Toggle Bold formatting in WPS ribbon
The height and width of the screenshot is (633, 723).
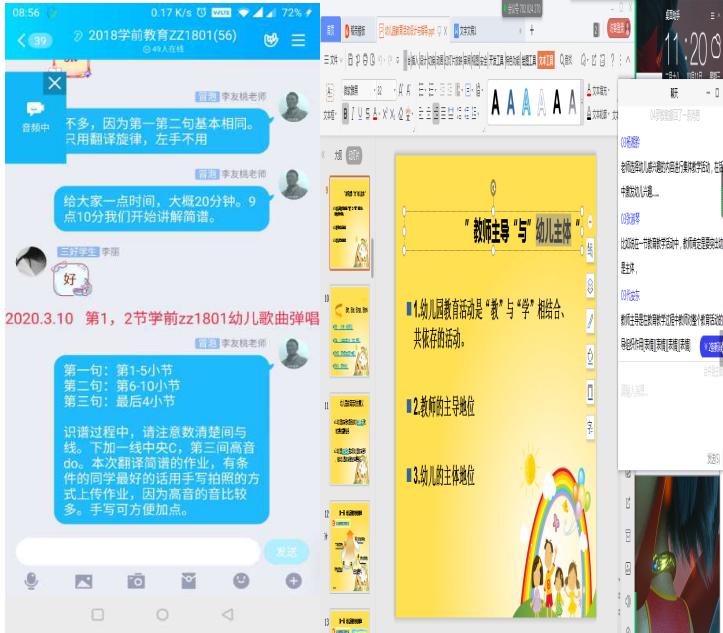[x=346, y=113]
